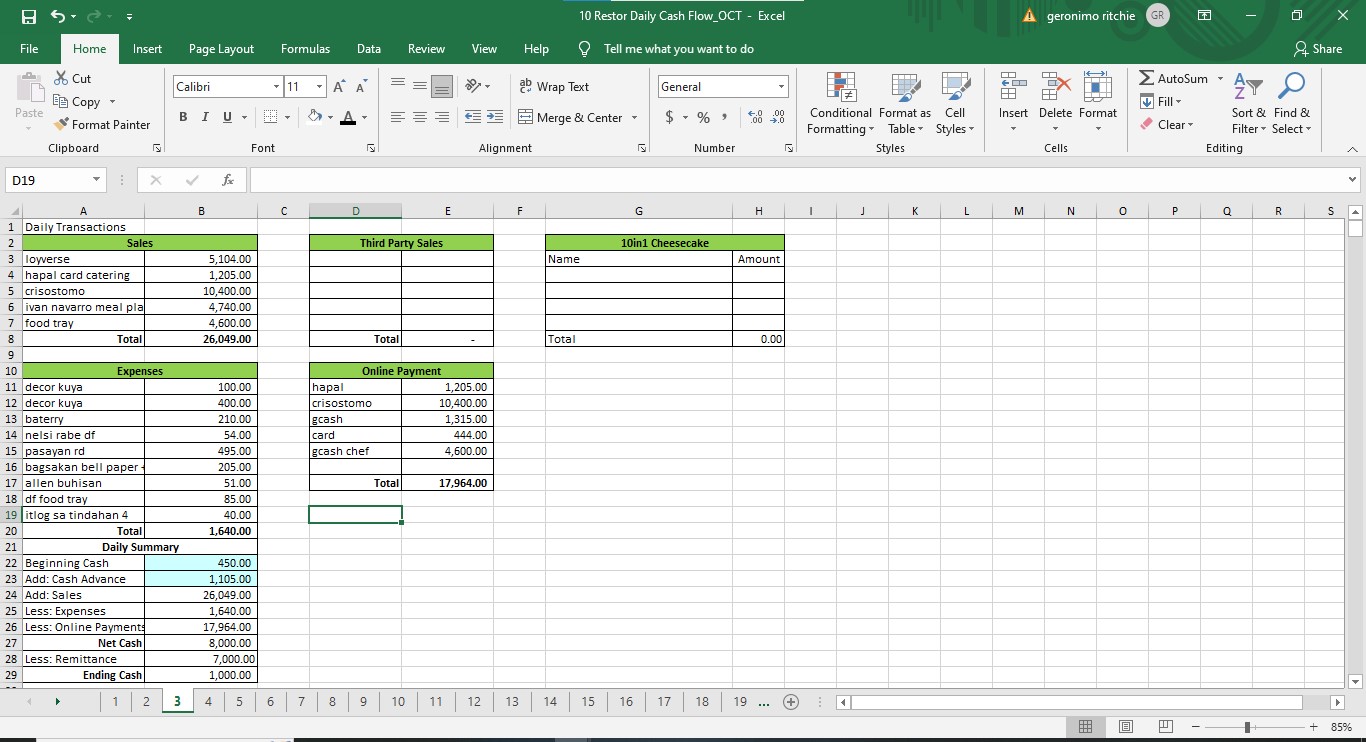Undo the last action

click(x=59, y=16)
